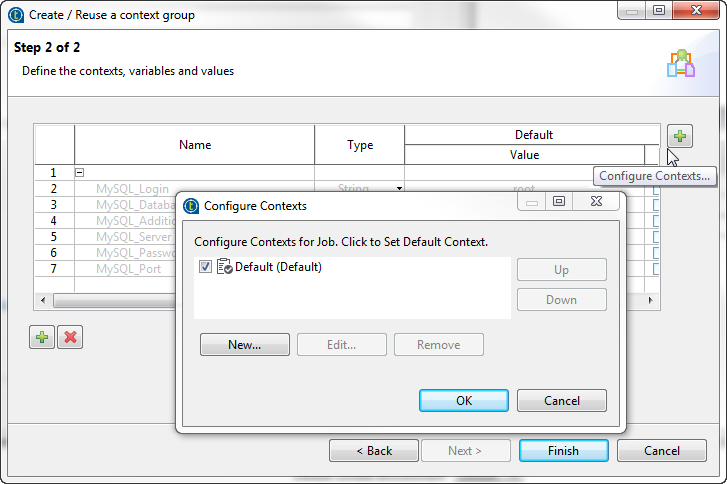Click the Configure Contexts plus icon
Viewport: 727px width, 484px height.
[680, 136]
